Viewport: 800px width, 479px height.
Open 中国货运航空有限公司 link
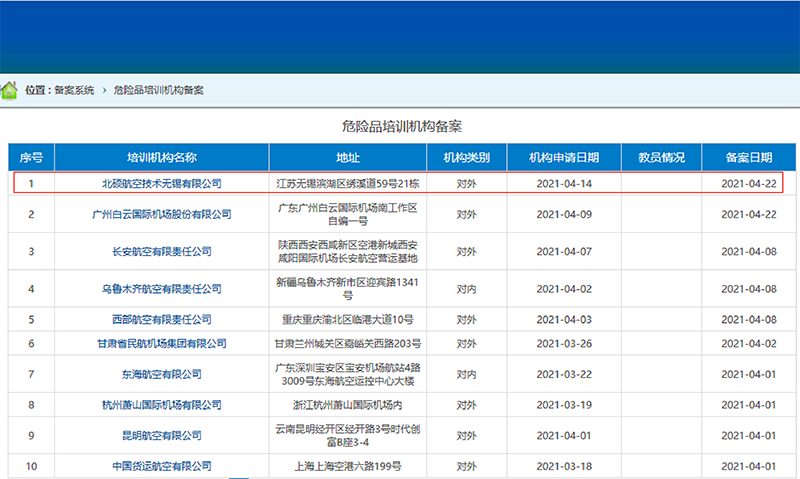162,466
